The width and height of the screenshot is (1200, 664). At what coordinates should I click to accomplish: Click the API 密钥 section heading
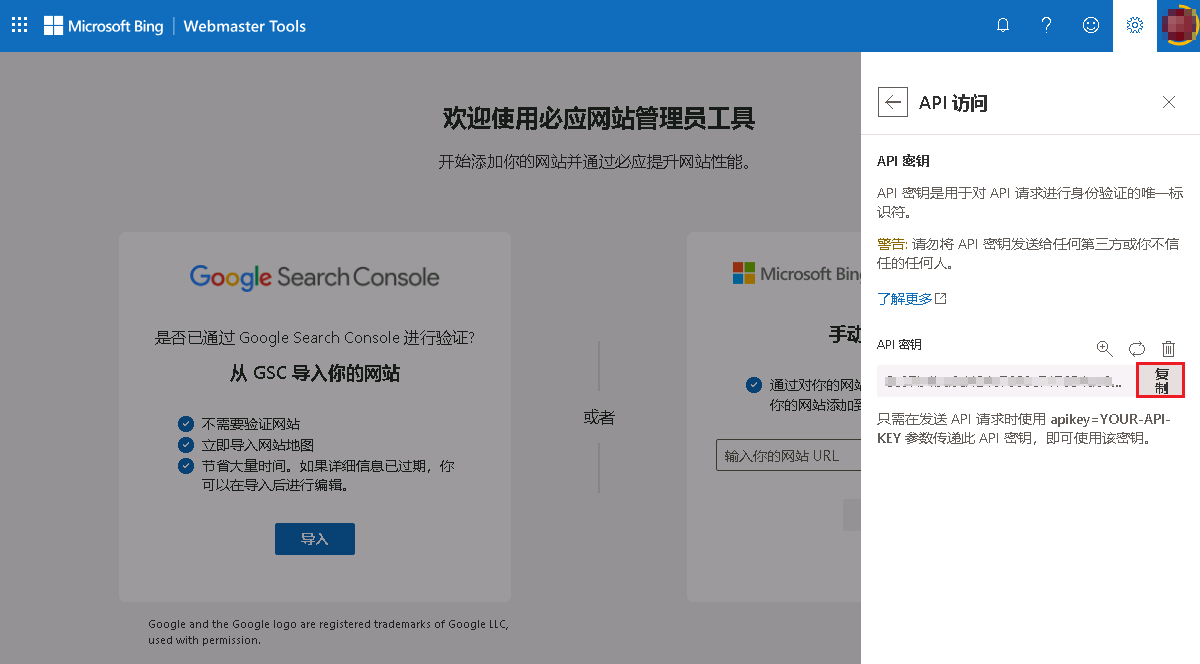pos(904,161)
